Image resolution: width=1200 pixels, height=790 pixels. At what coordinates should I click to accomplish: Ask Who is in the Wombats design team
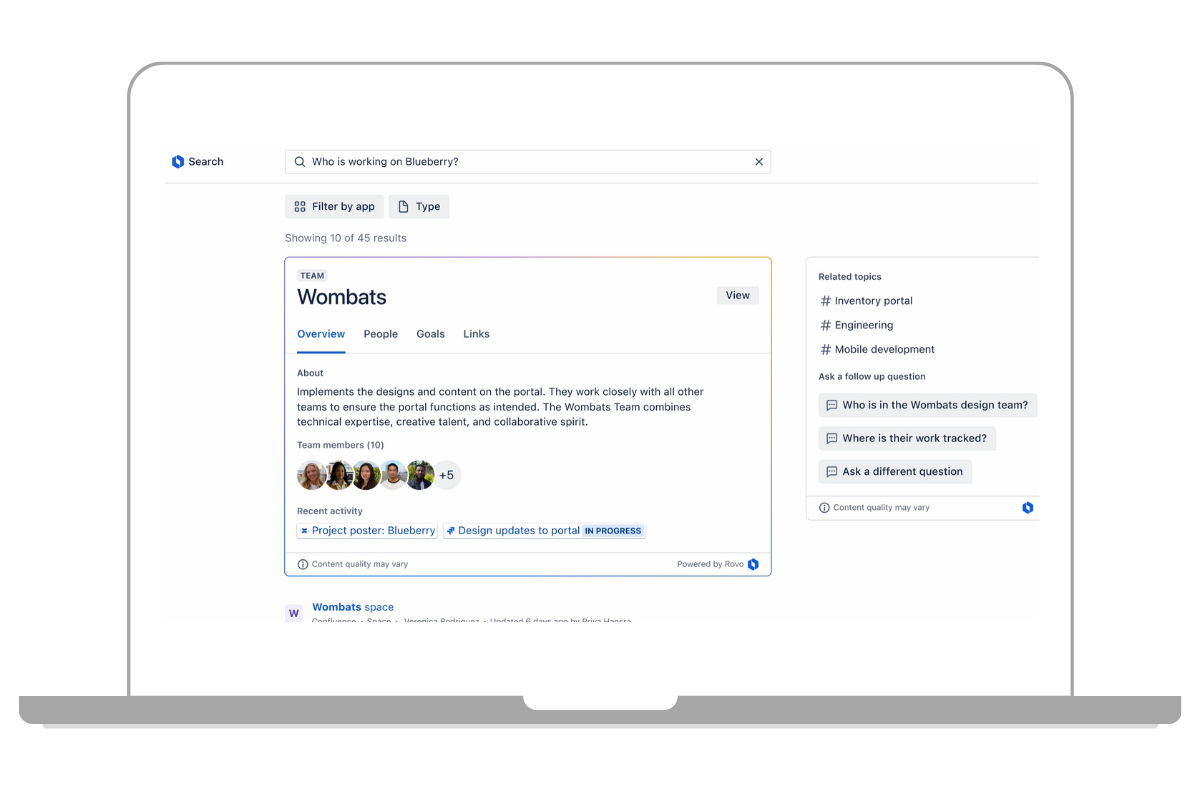click(928, 405)
